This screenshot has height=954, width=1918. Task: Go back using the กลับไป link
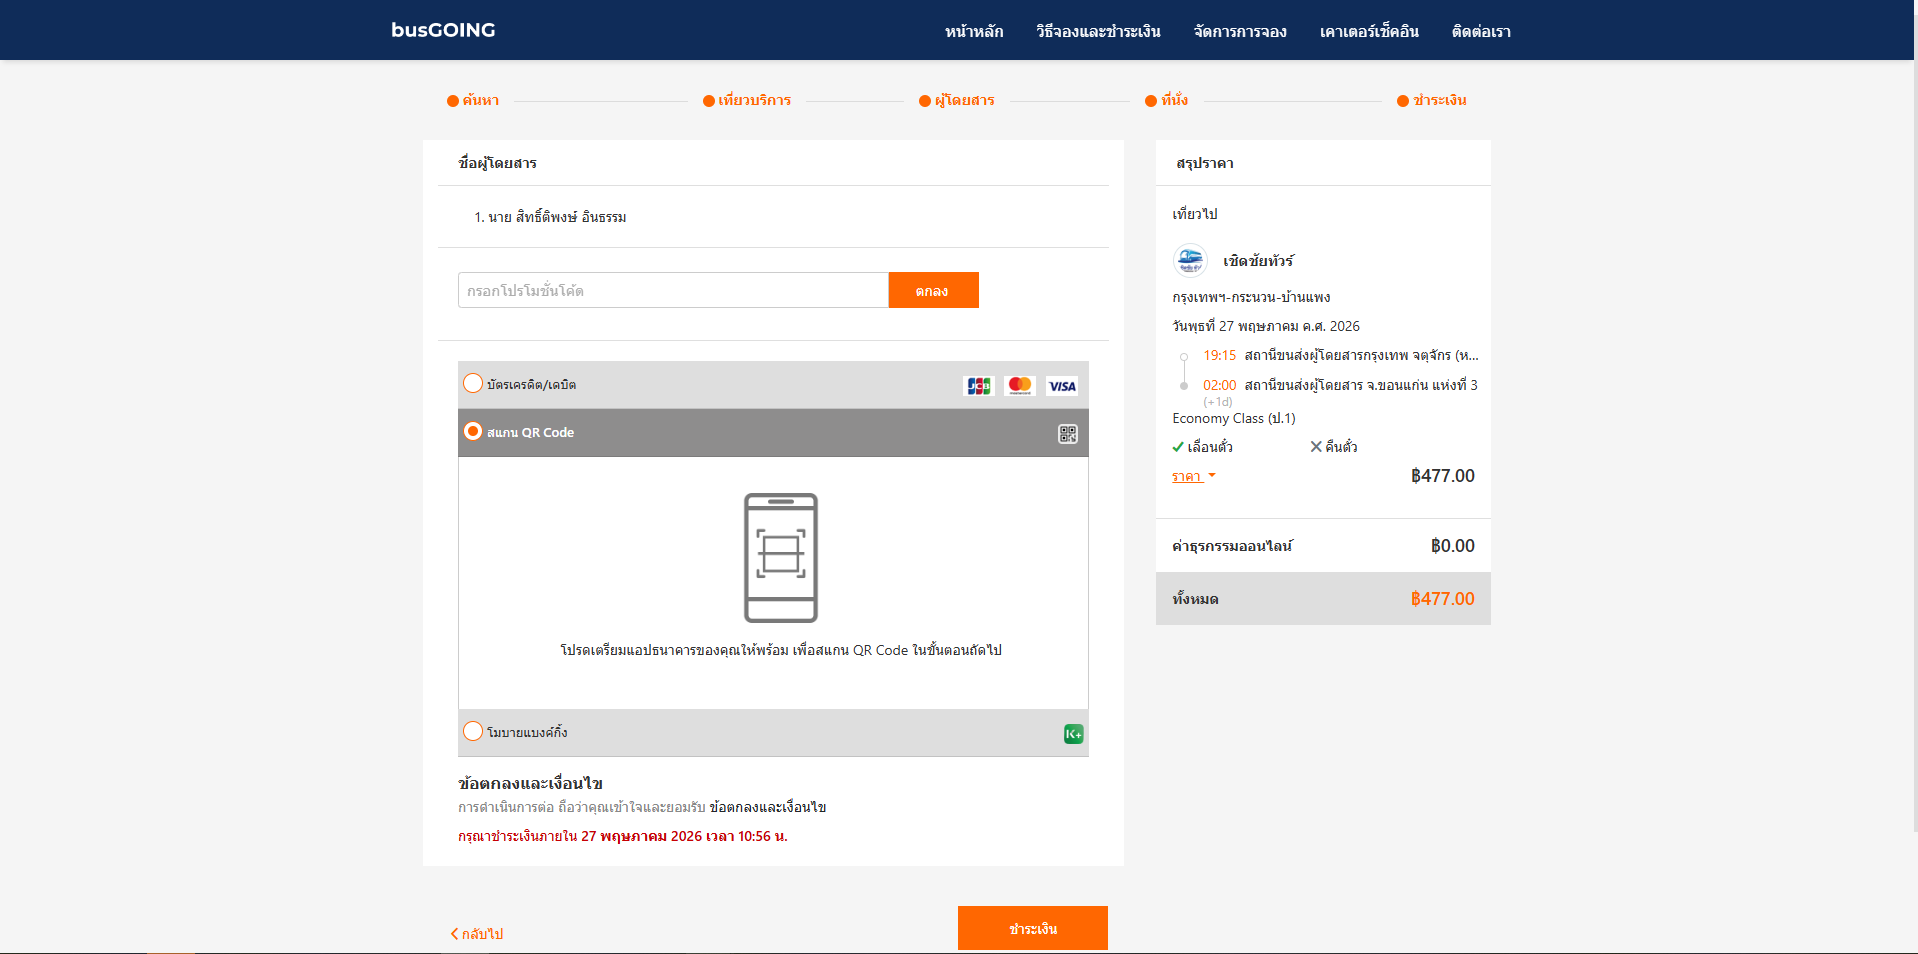pyautogui.click(x=477, y=934)
